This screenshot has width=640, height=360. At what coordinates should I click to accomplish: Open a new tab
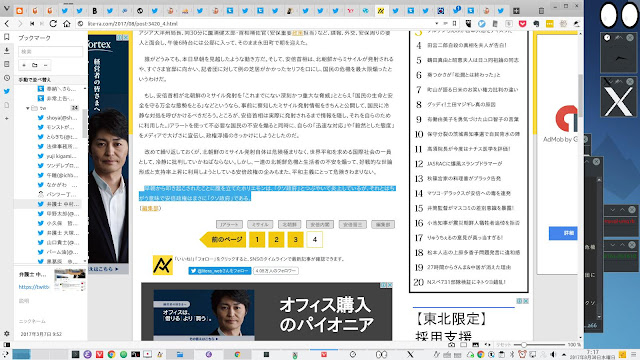[x=516, y=11]
